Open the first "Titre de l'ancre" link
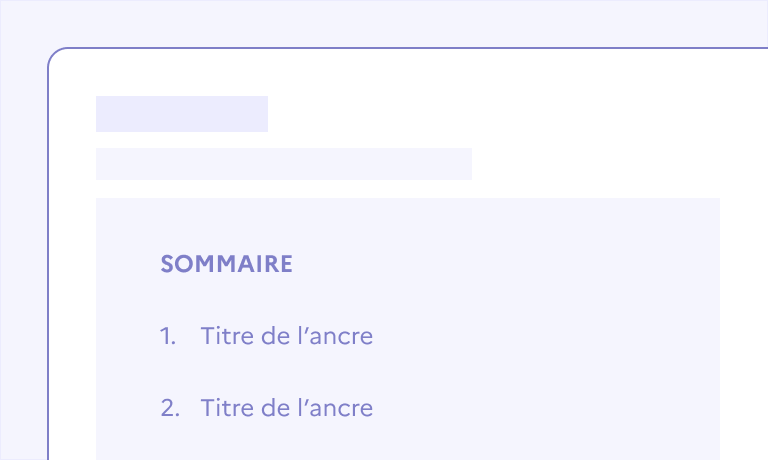This screenshot has height=460, width=768. pos(286,336)
